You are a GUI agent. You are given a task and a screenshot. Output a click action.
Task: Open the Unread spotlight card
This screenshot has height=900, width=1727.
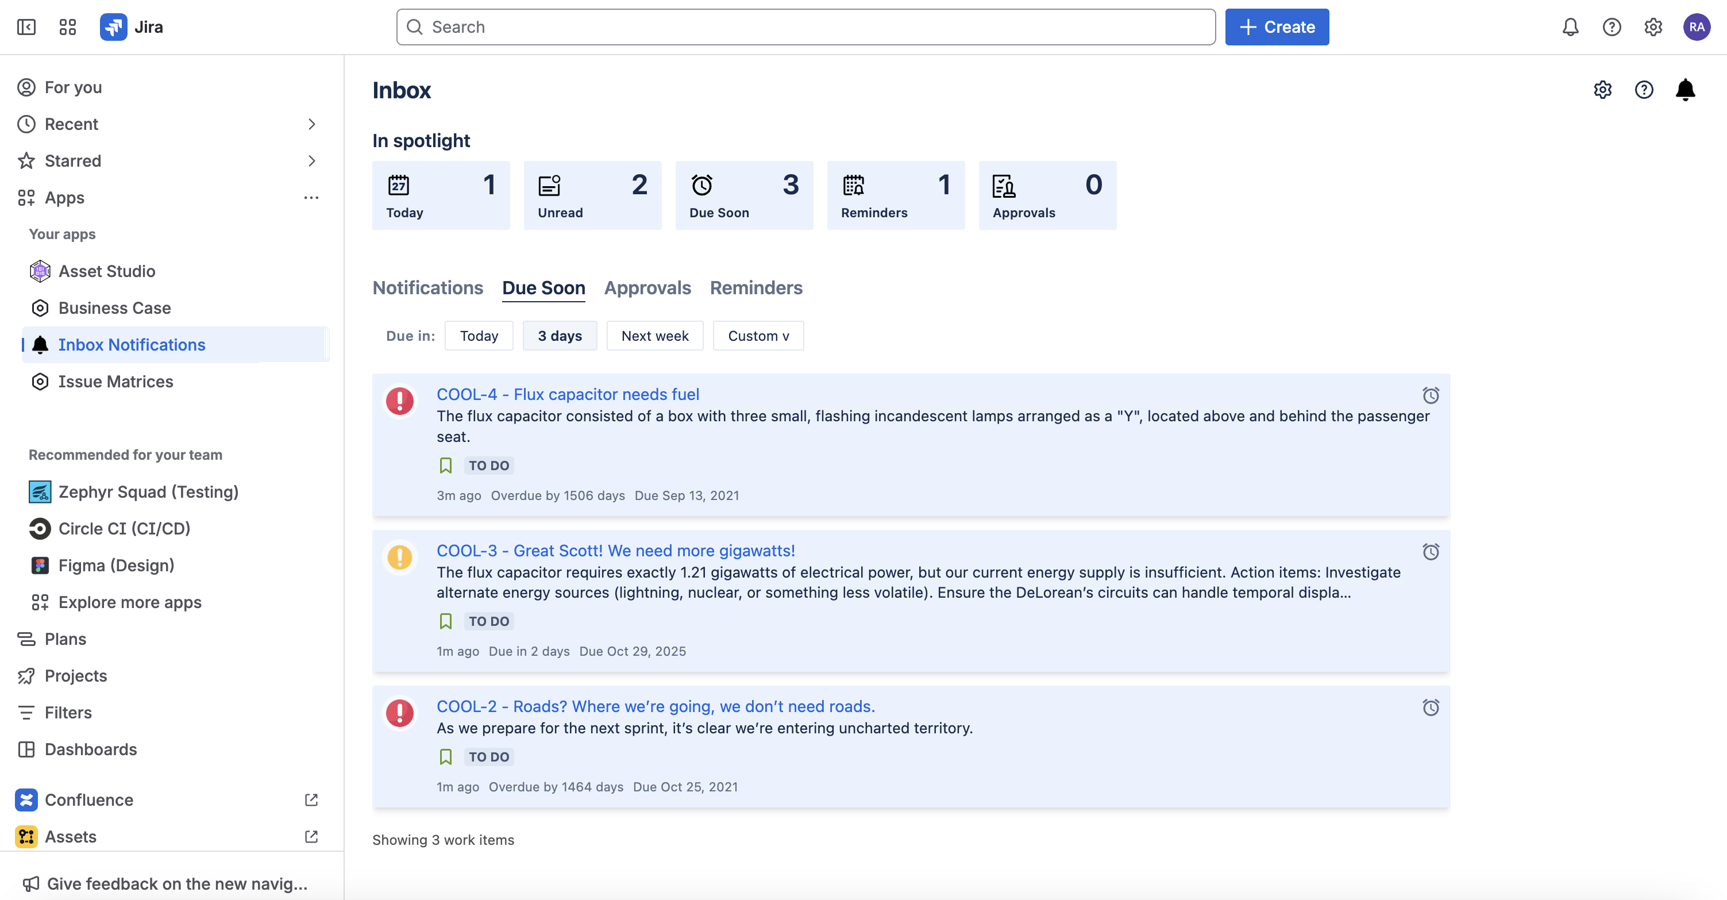click(x=593, y=195)
